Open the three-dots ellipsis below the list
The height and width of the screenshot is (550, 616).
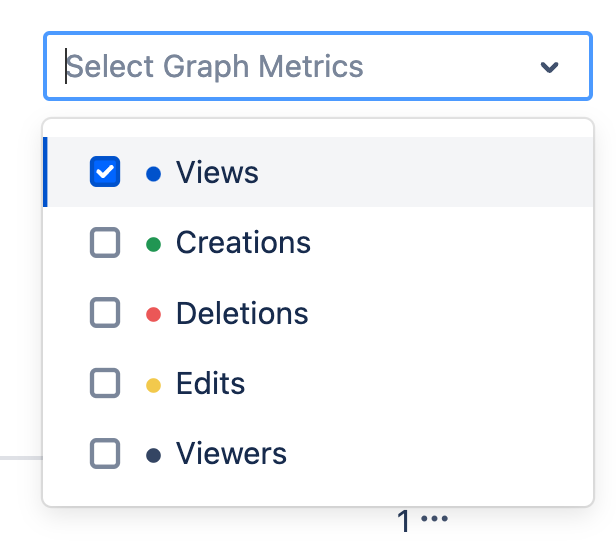pos(435,520)
